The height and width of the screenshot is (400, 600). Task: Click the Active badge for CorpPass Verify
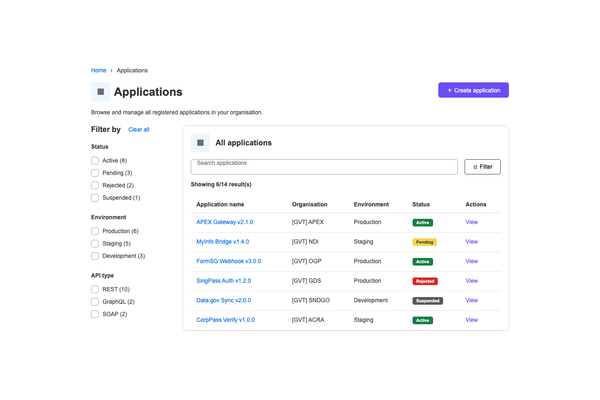click(x=422, y=320)
